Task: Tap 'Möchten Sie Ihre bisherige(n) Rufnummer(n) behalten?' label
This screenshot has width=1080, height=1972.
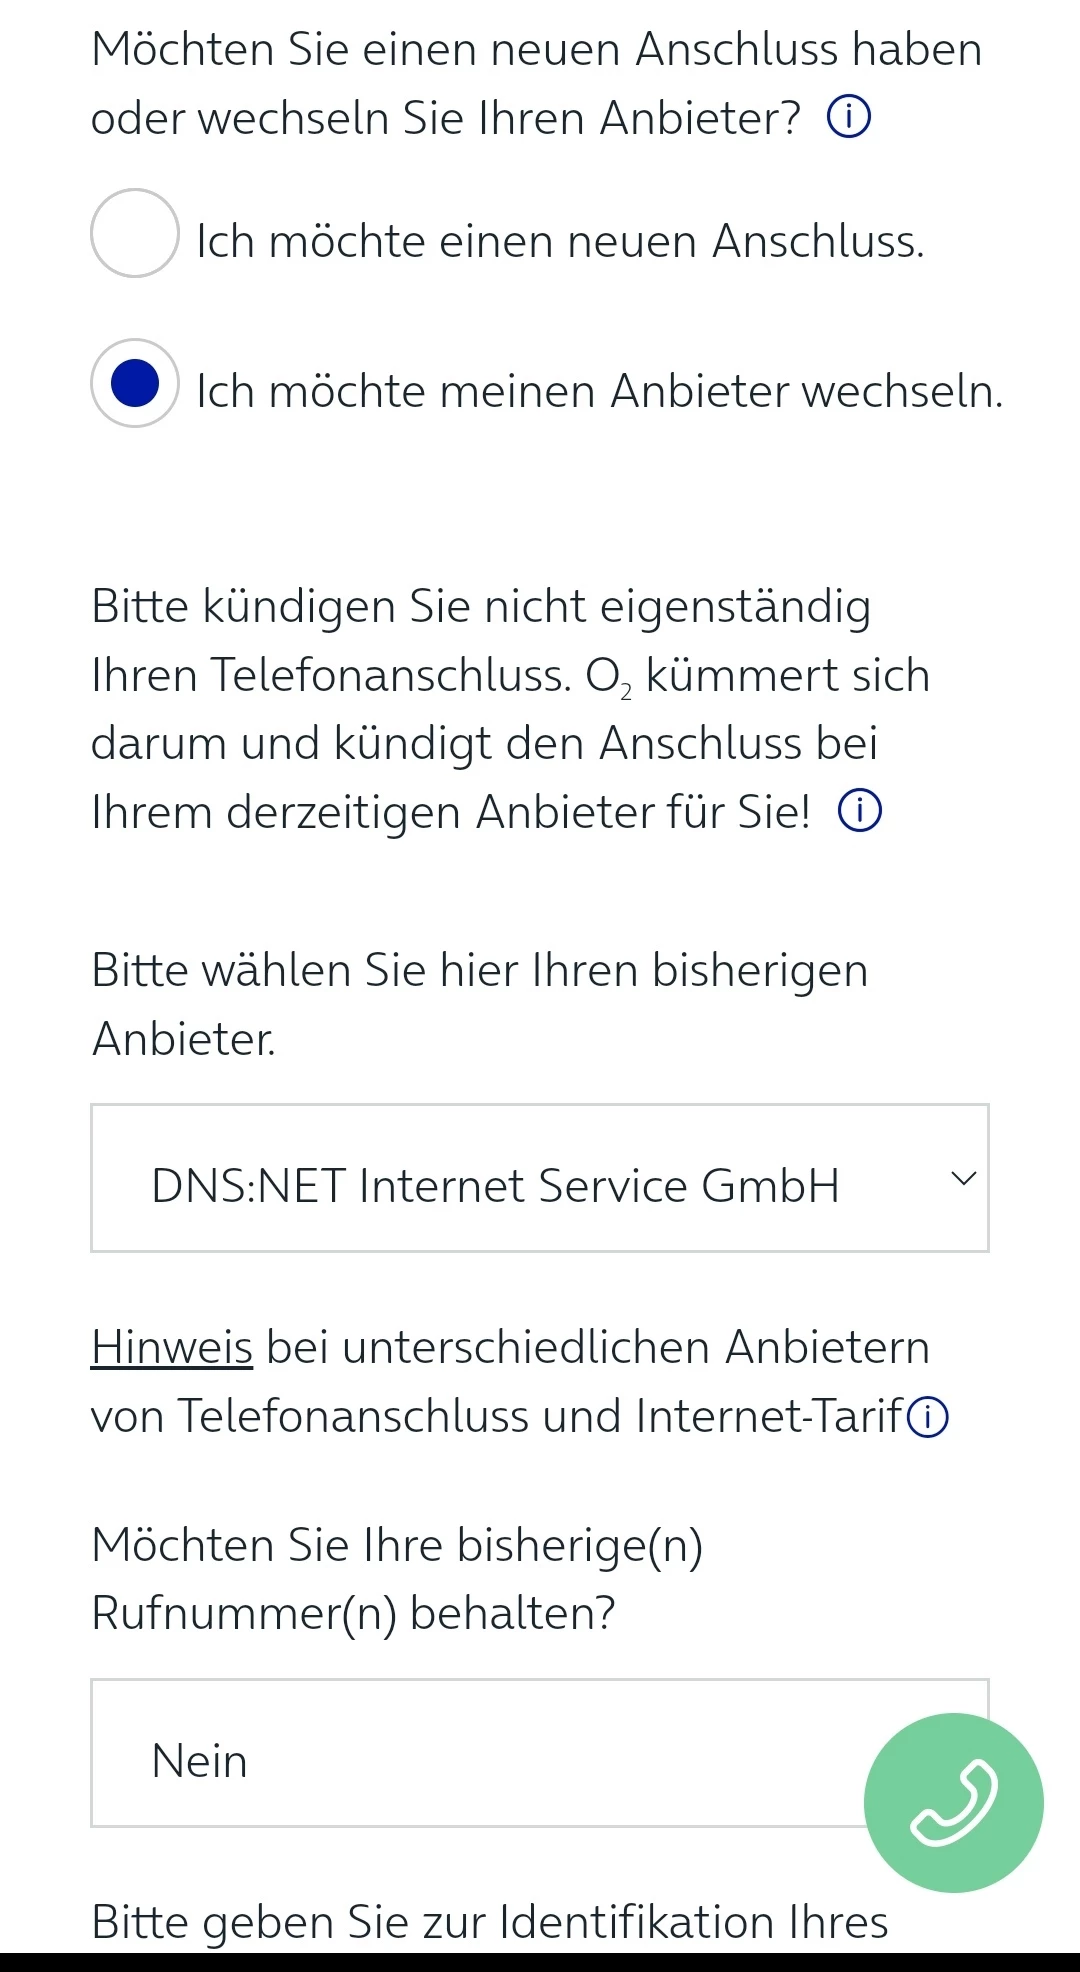Action: 398,1578
